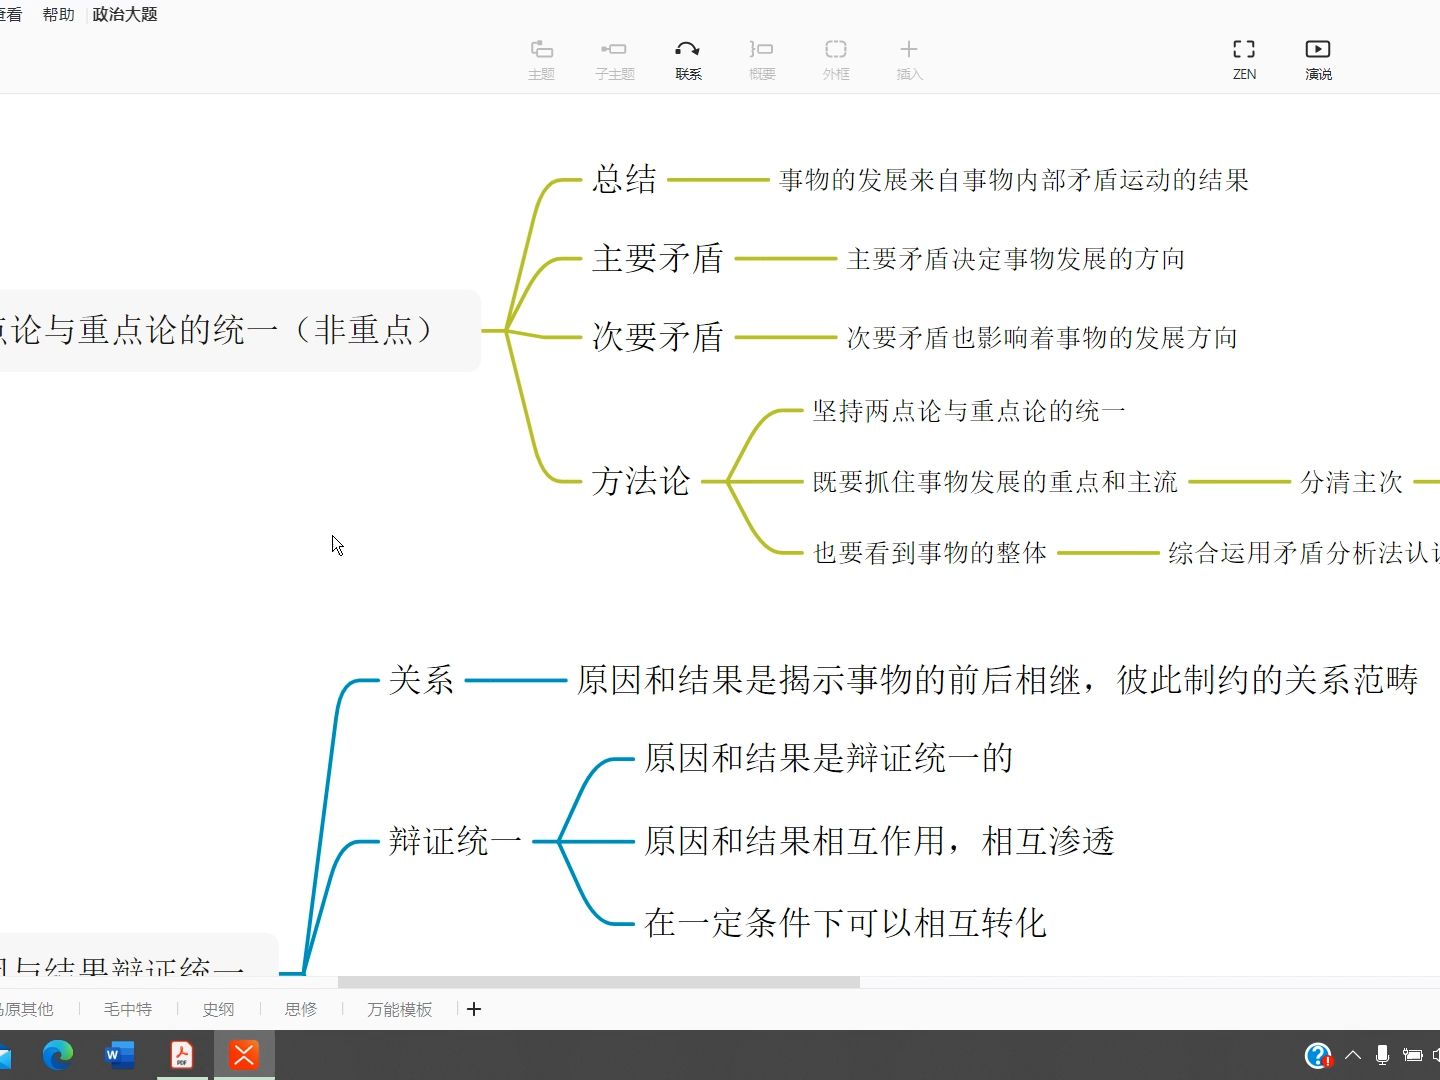The image size is (1440, 1080).
Task: Select the 联系 (Relationship) tool
Action: 688,59
